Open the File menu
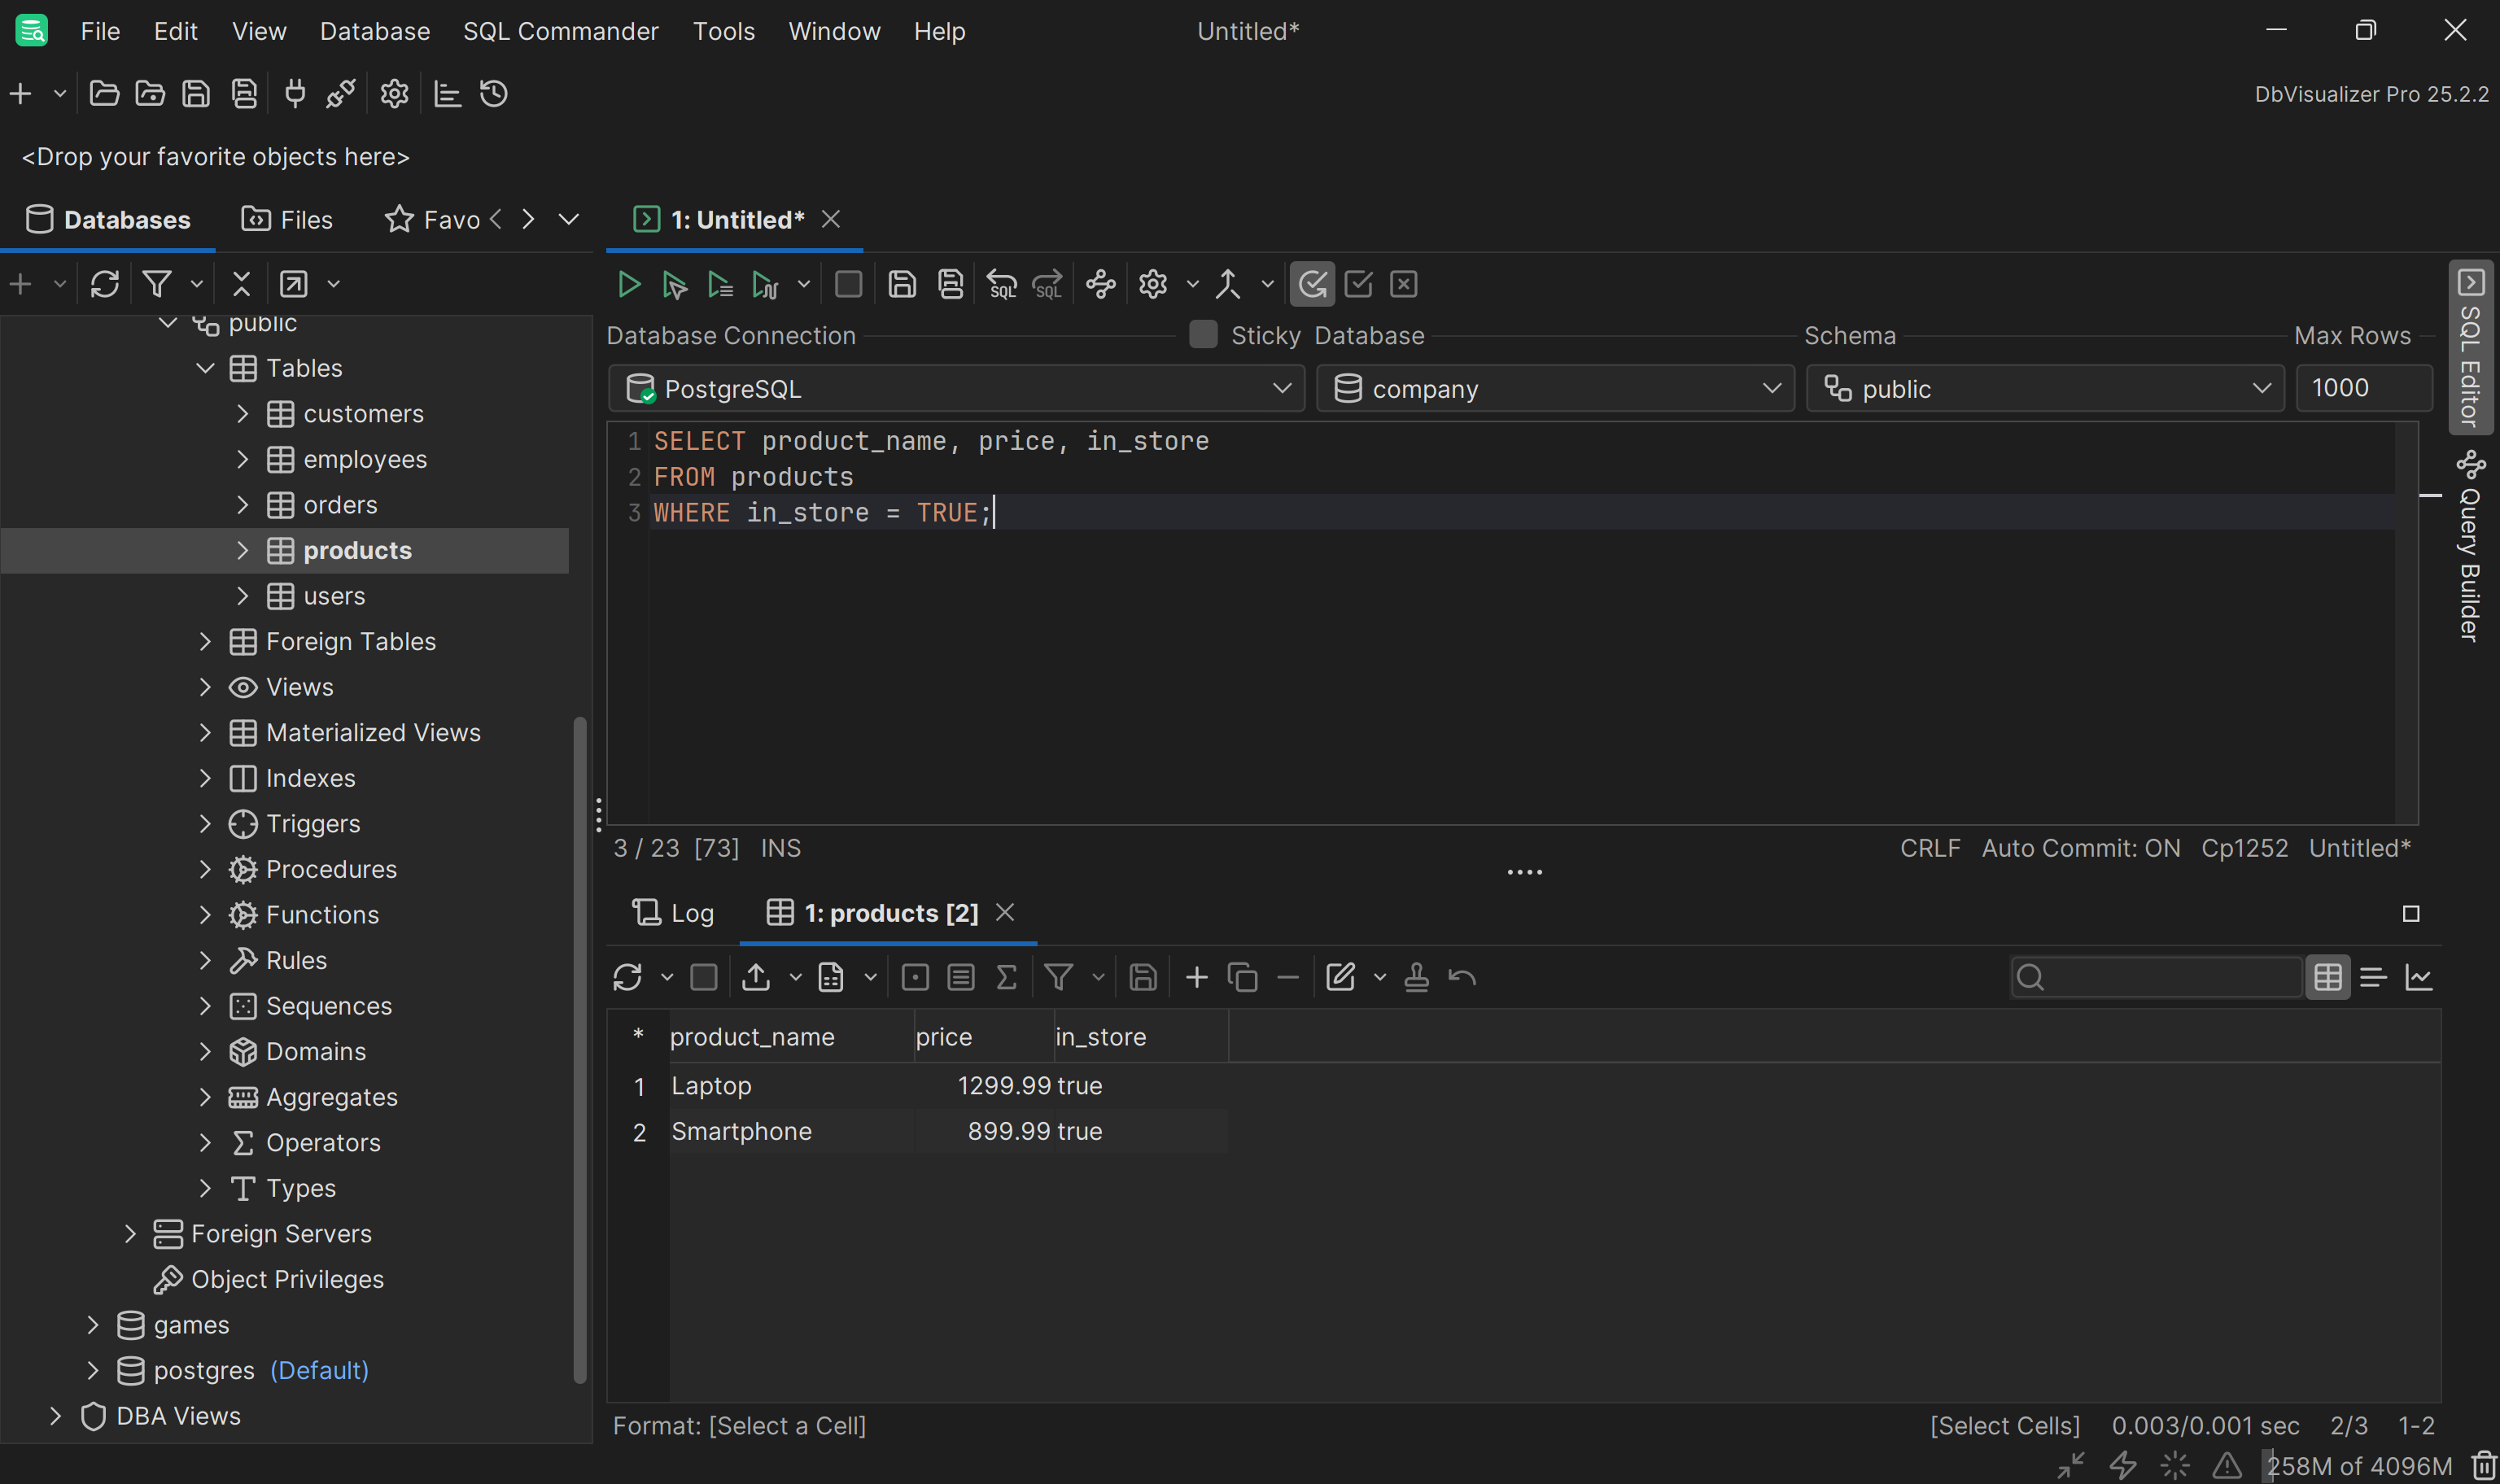 pyautogui.click(x=100, y=31)
